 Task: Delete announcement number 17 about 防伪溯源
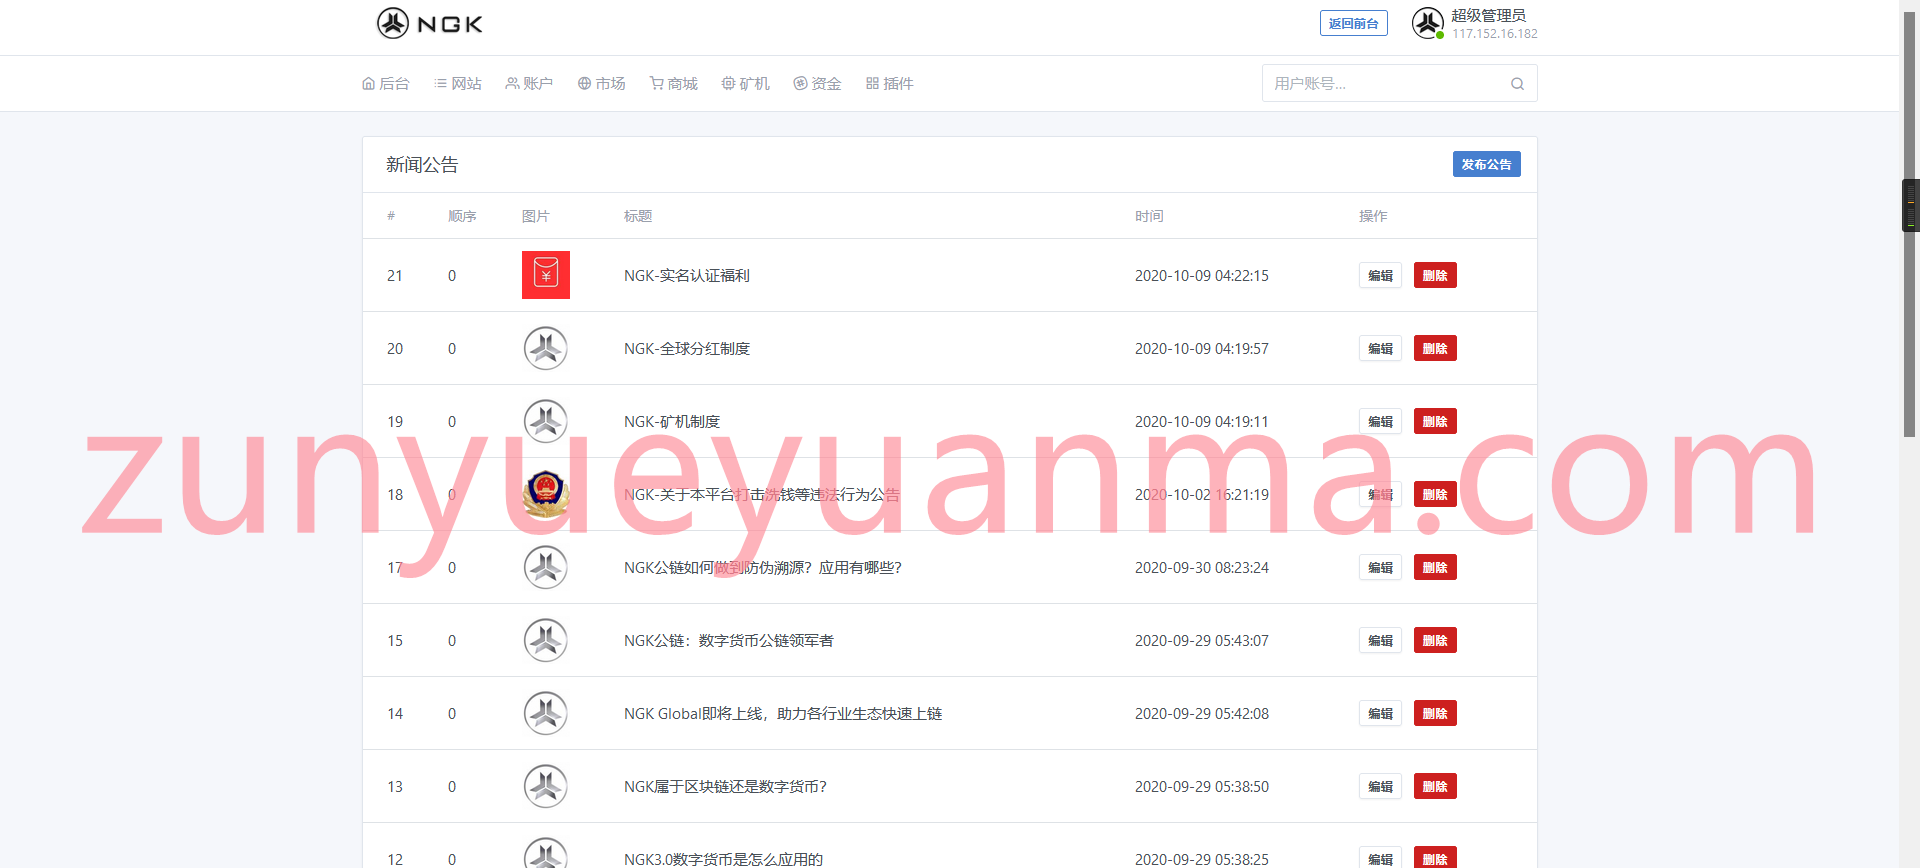pyautogui.click(x=1435, y=567)
